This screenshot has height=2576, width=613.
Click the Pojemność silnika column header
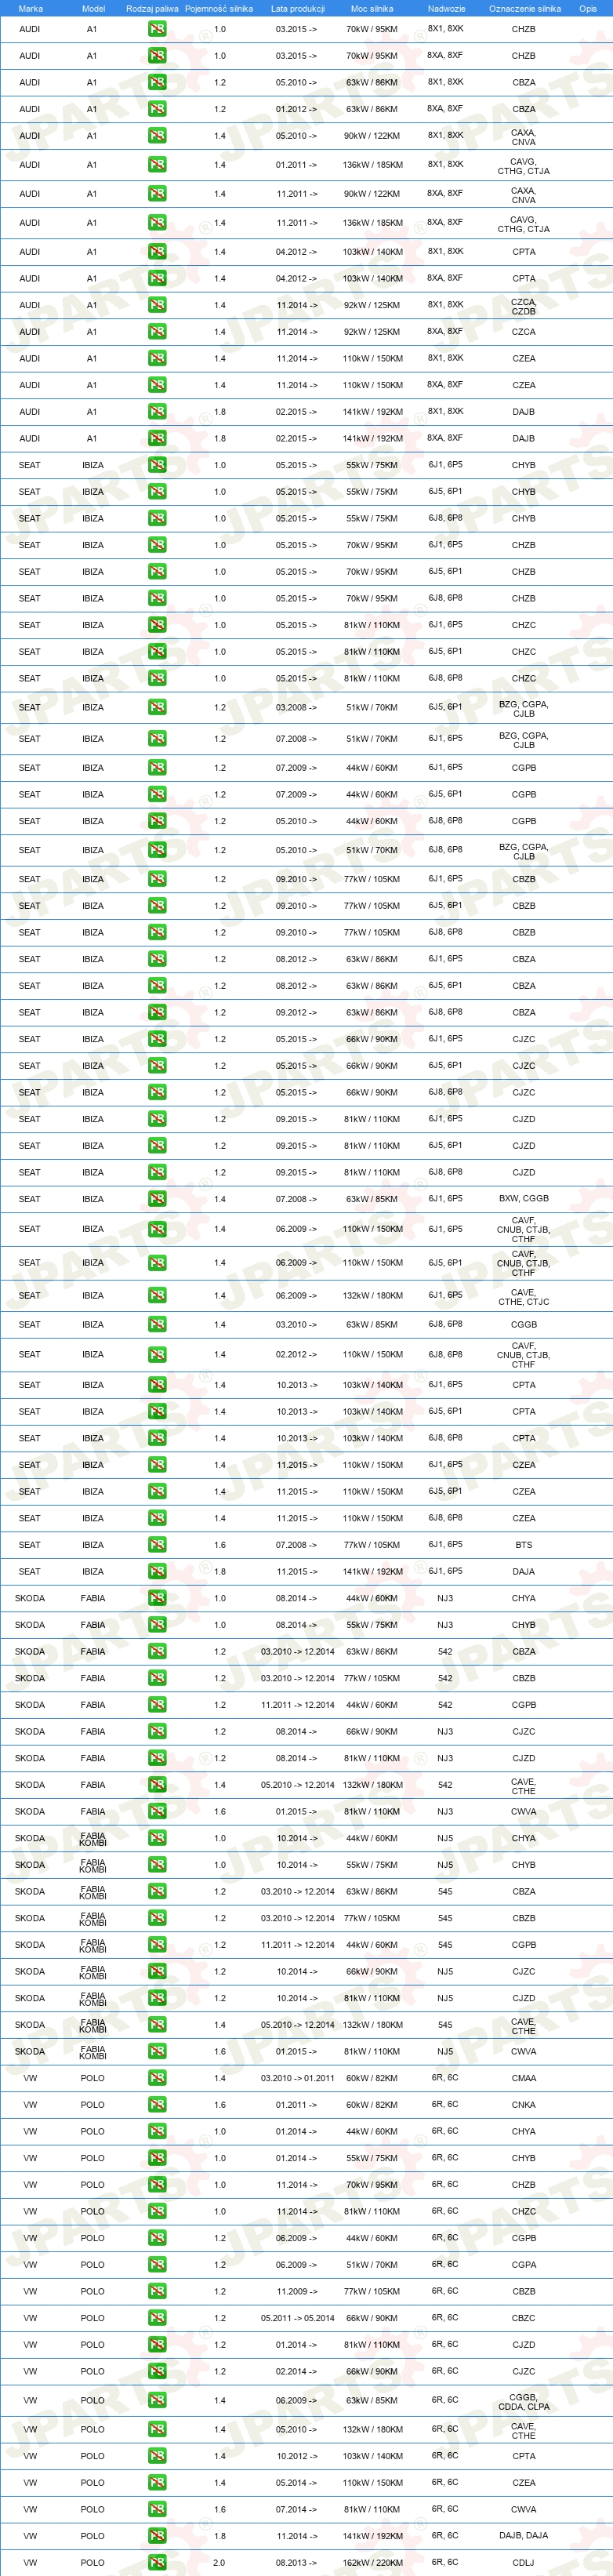point(219,8)
